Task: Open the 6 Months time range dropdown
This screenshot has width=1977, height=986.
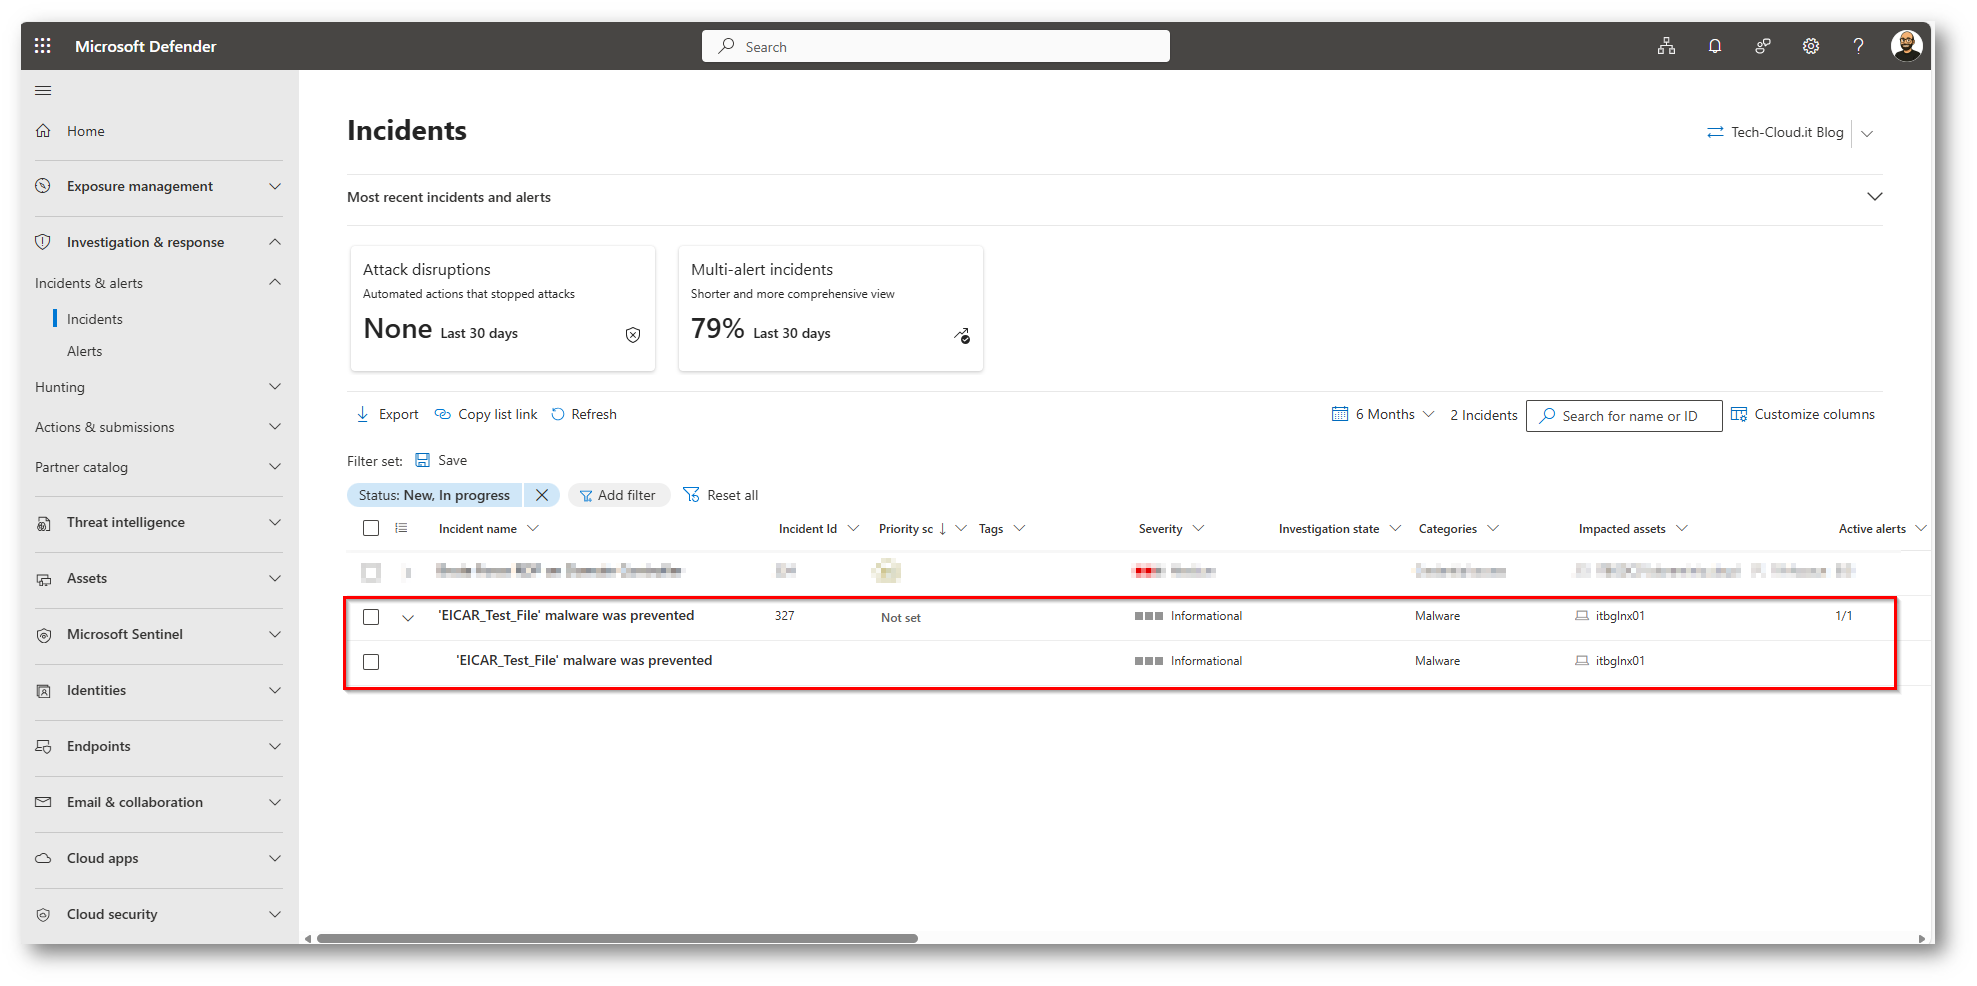Action: coord(1383,414)
